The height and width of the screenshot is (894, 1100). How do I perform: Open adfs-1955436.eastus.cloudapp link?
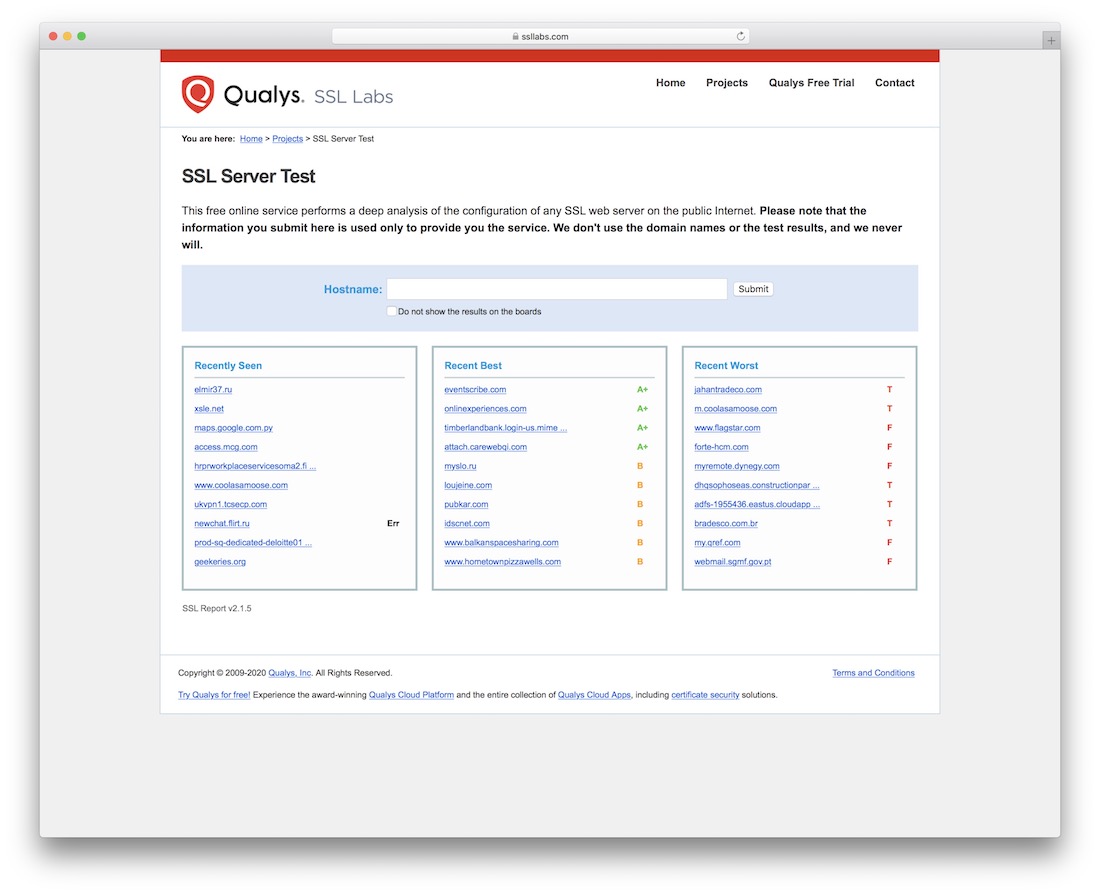click(757, 504)
